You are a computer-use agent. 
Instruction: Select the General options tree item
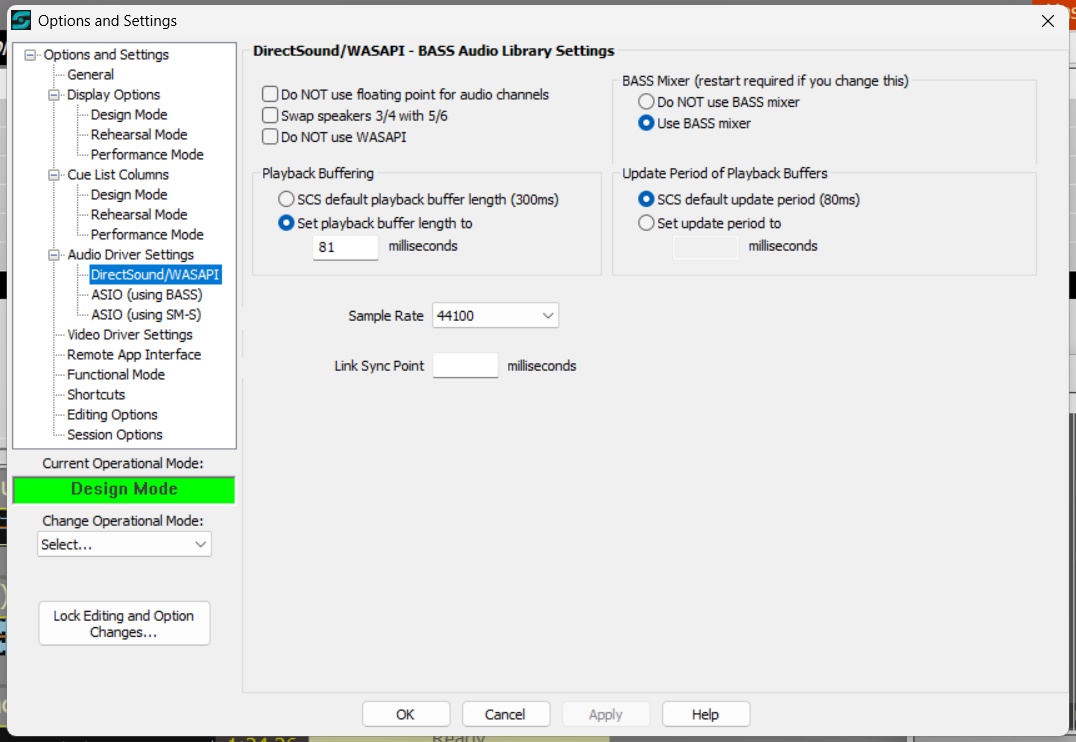pyautogui.click(x=90, y=75)
